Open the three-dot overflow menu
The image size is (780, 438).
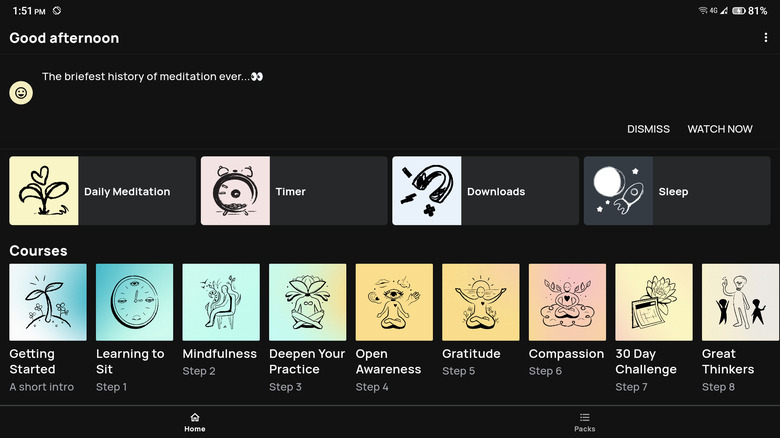(766, 38)
